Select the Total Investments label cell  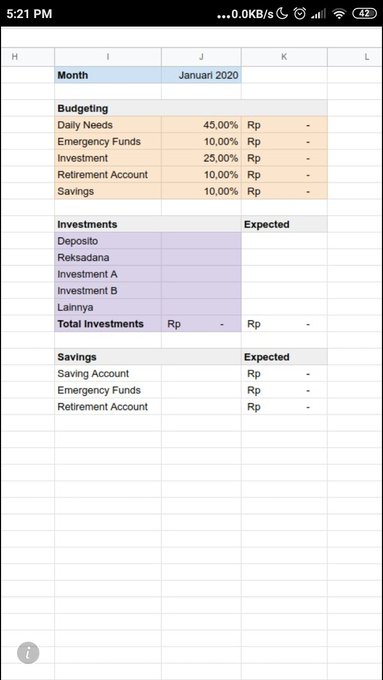[x=108, y=324]
